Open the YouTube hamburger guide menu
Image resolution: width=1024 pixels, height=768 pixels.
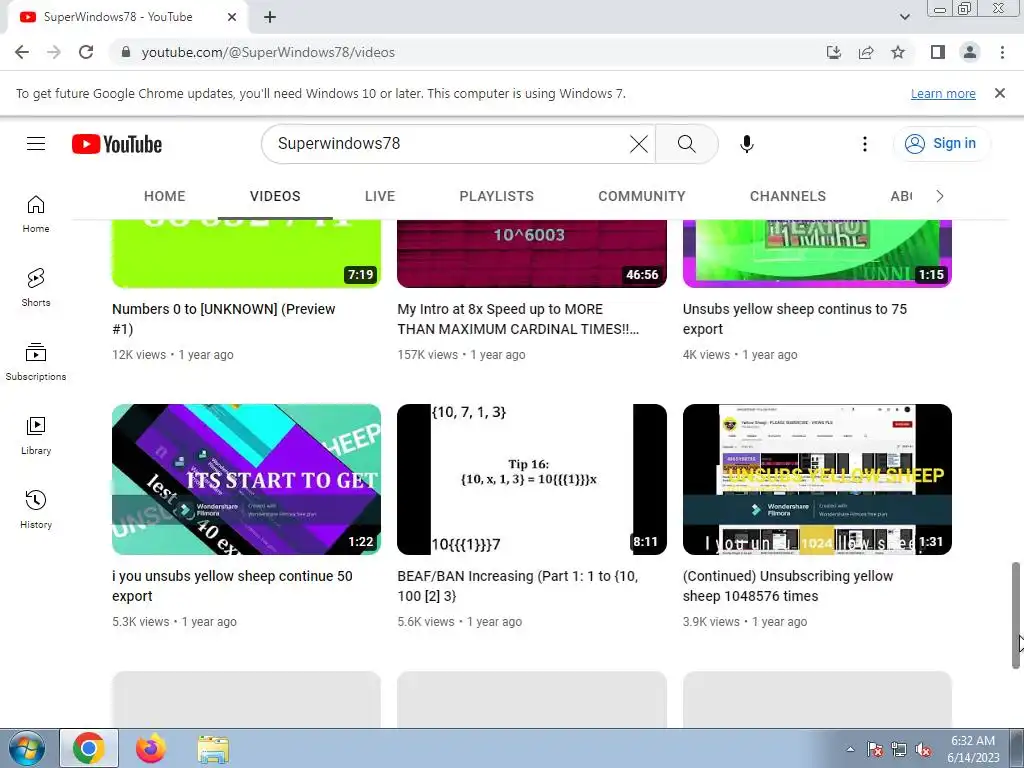(36, 144)
